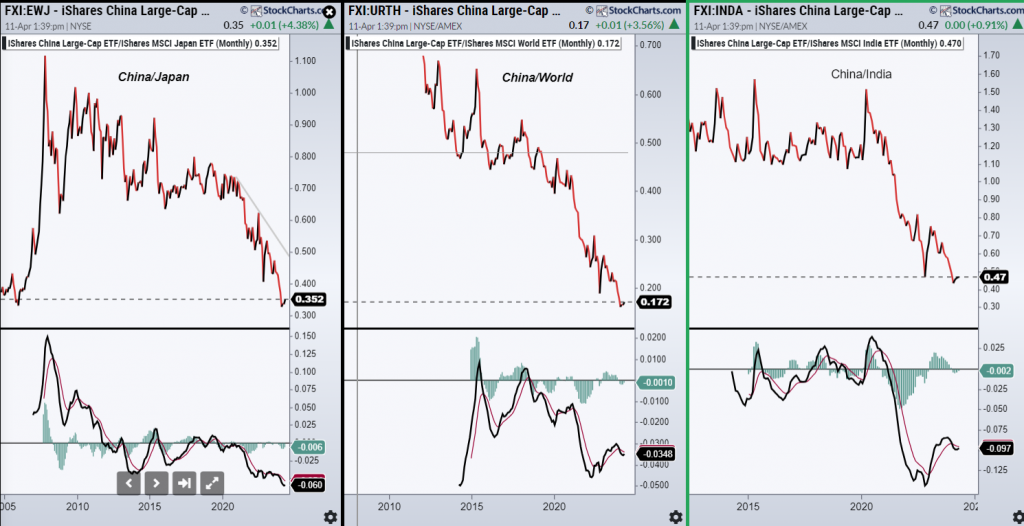Click the China/Japan annotation label
The height and width of the screenshot is (526, 1024).
point(153,77)
